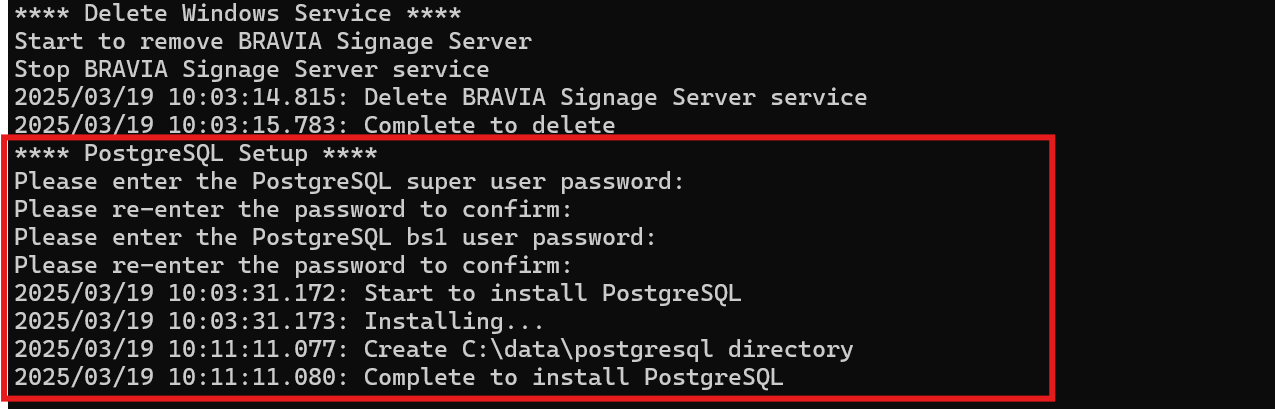Click the 'PostgreSQL Setup' header line

click(196, 154)
